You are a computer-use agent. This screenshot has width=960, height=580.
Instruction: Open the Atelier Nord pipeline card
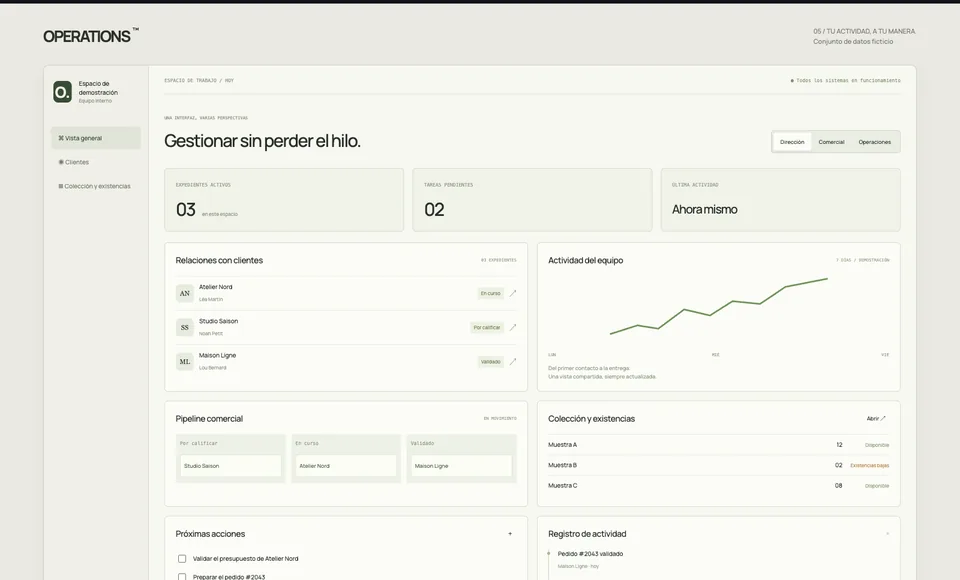pos(346,466)
